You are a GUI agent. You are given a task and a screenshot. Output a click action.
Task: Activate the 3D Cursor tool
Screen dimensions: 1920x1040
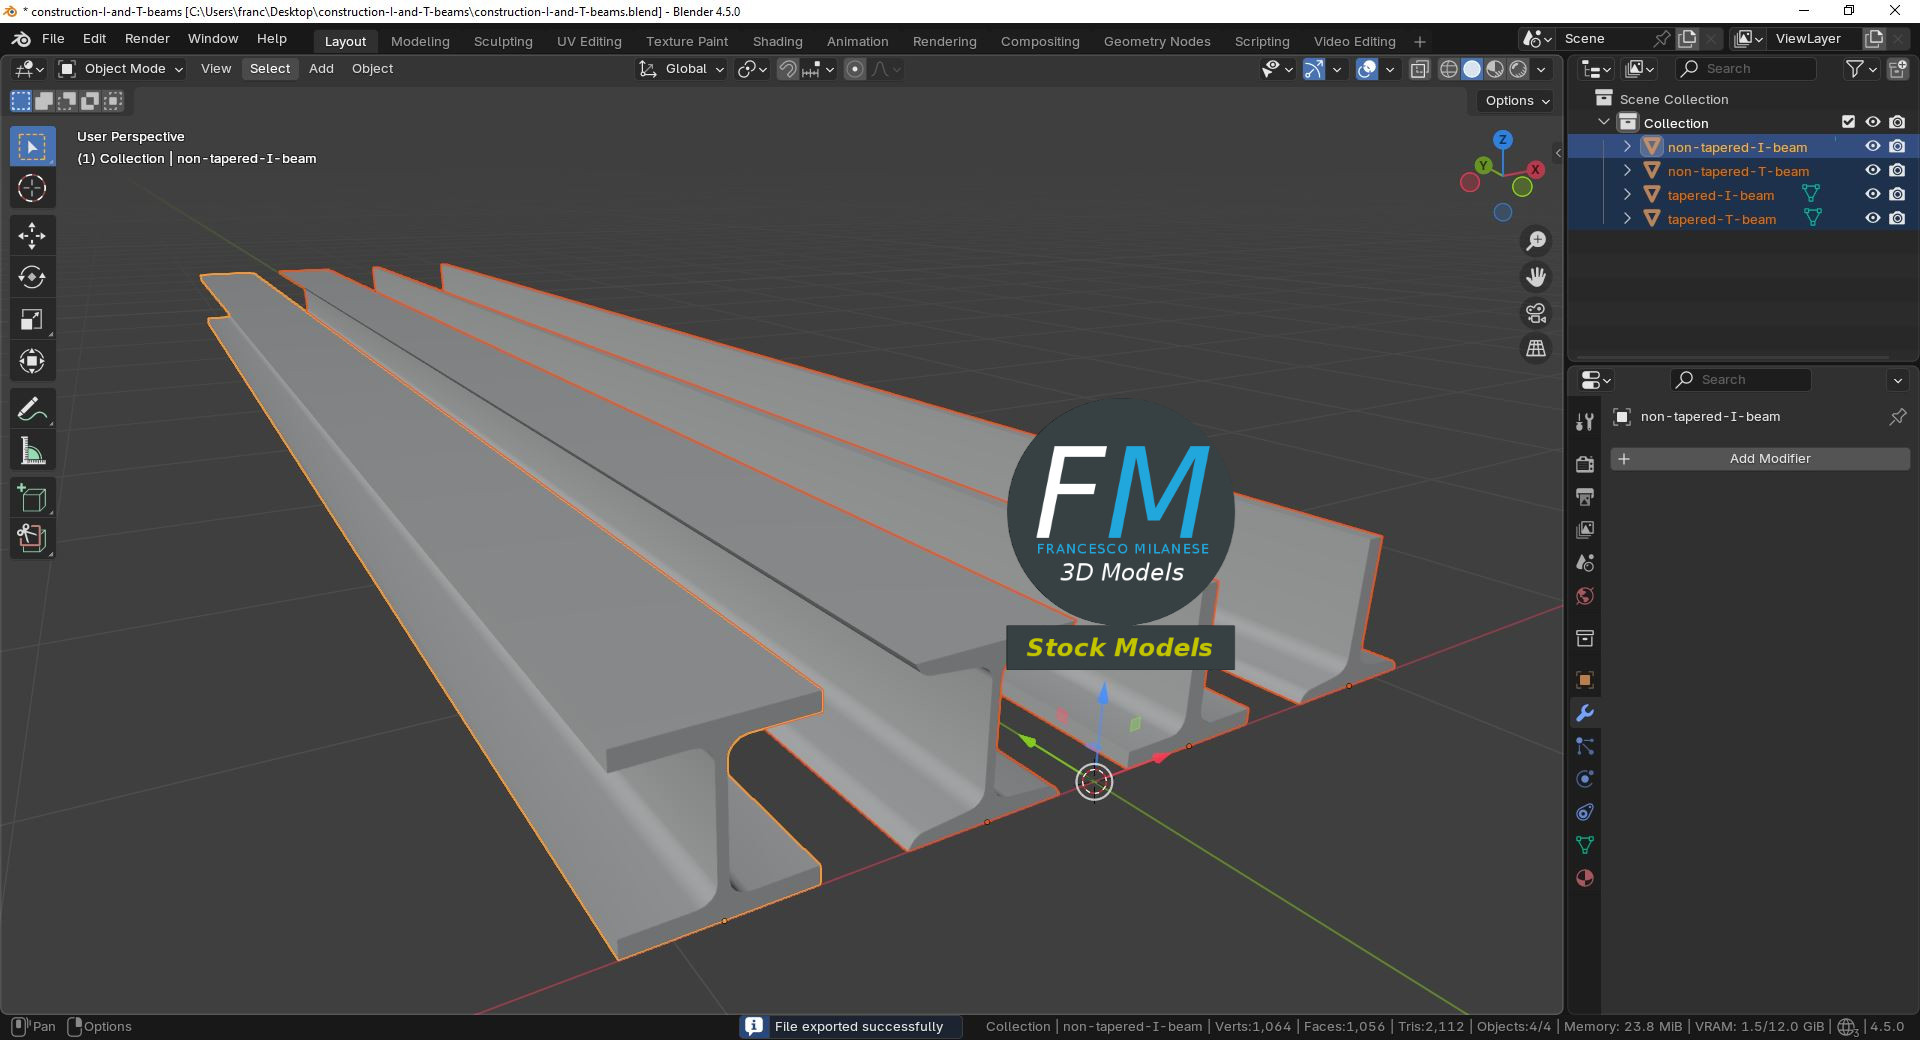tap(32, 189)
